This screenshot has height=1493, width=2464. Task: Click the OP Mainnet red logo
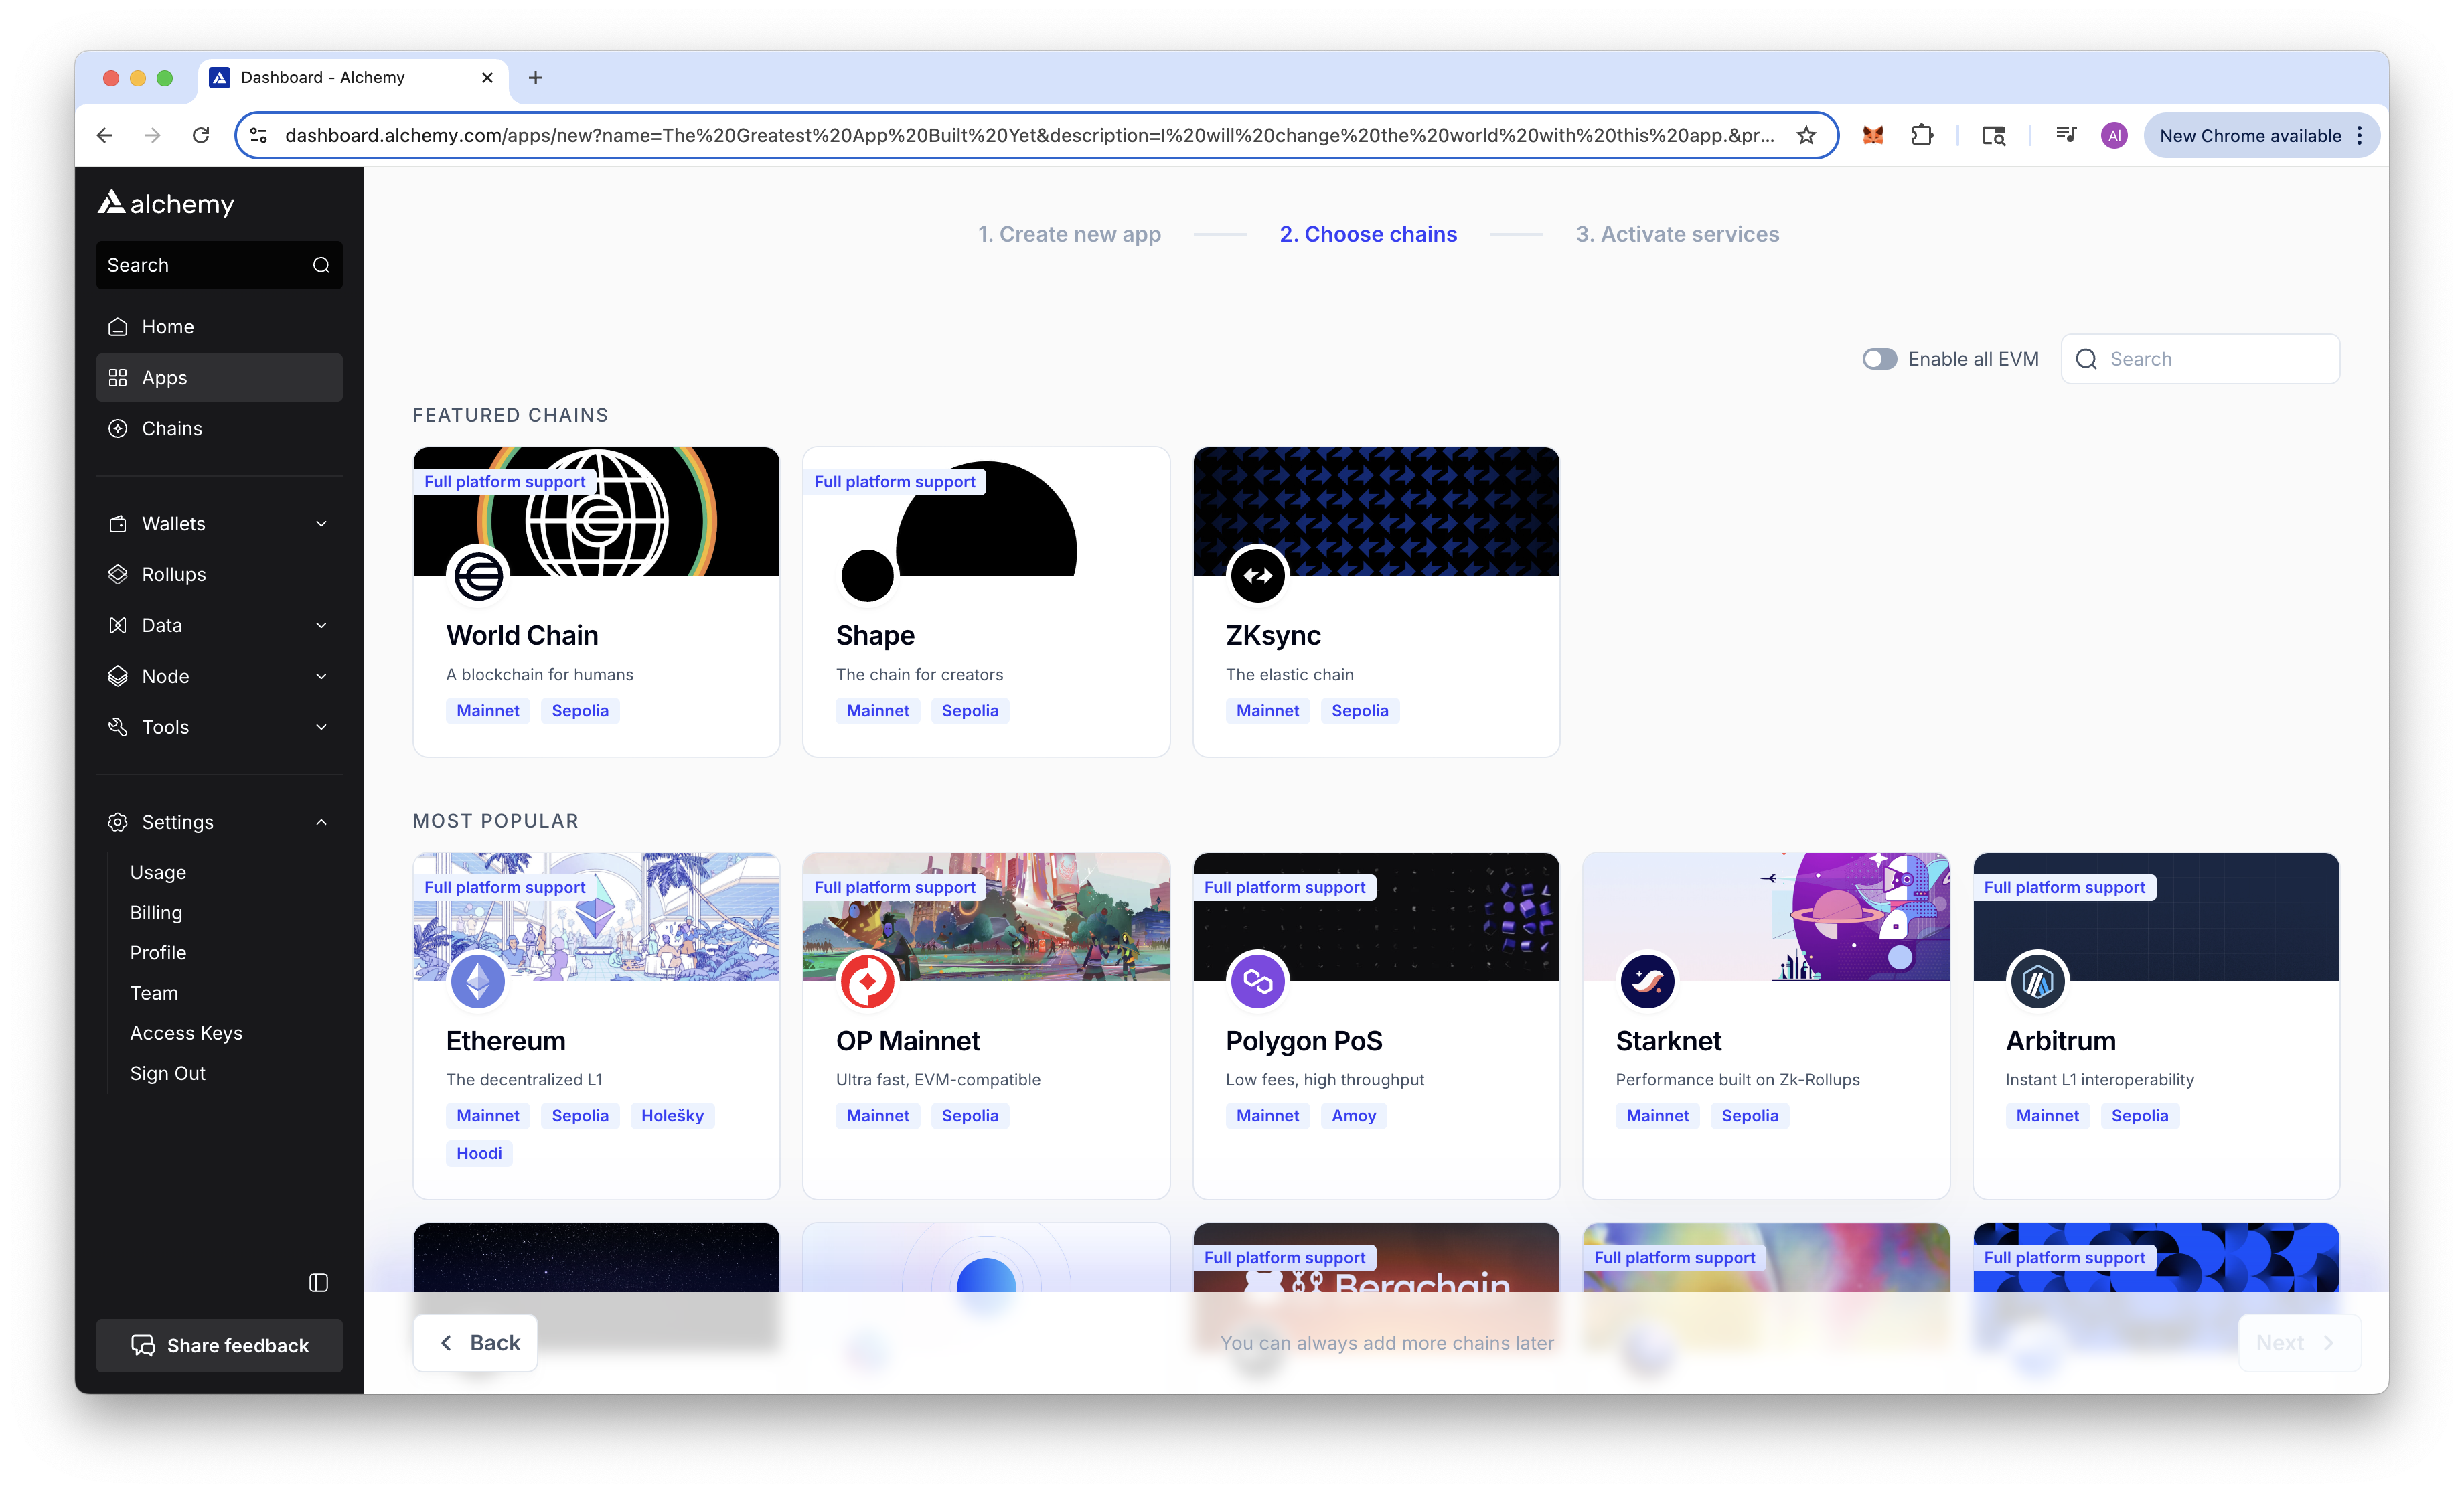click(x=868, y=981)
